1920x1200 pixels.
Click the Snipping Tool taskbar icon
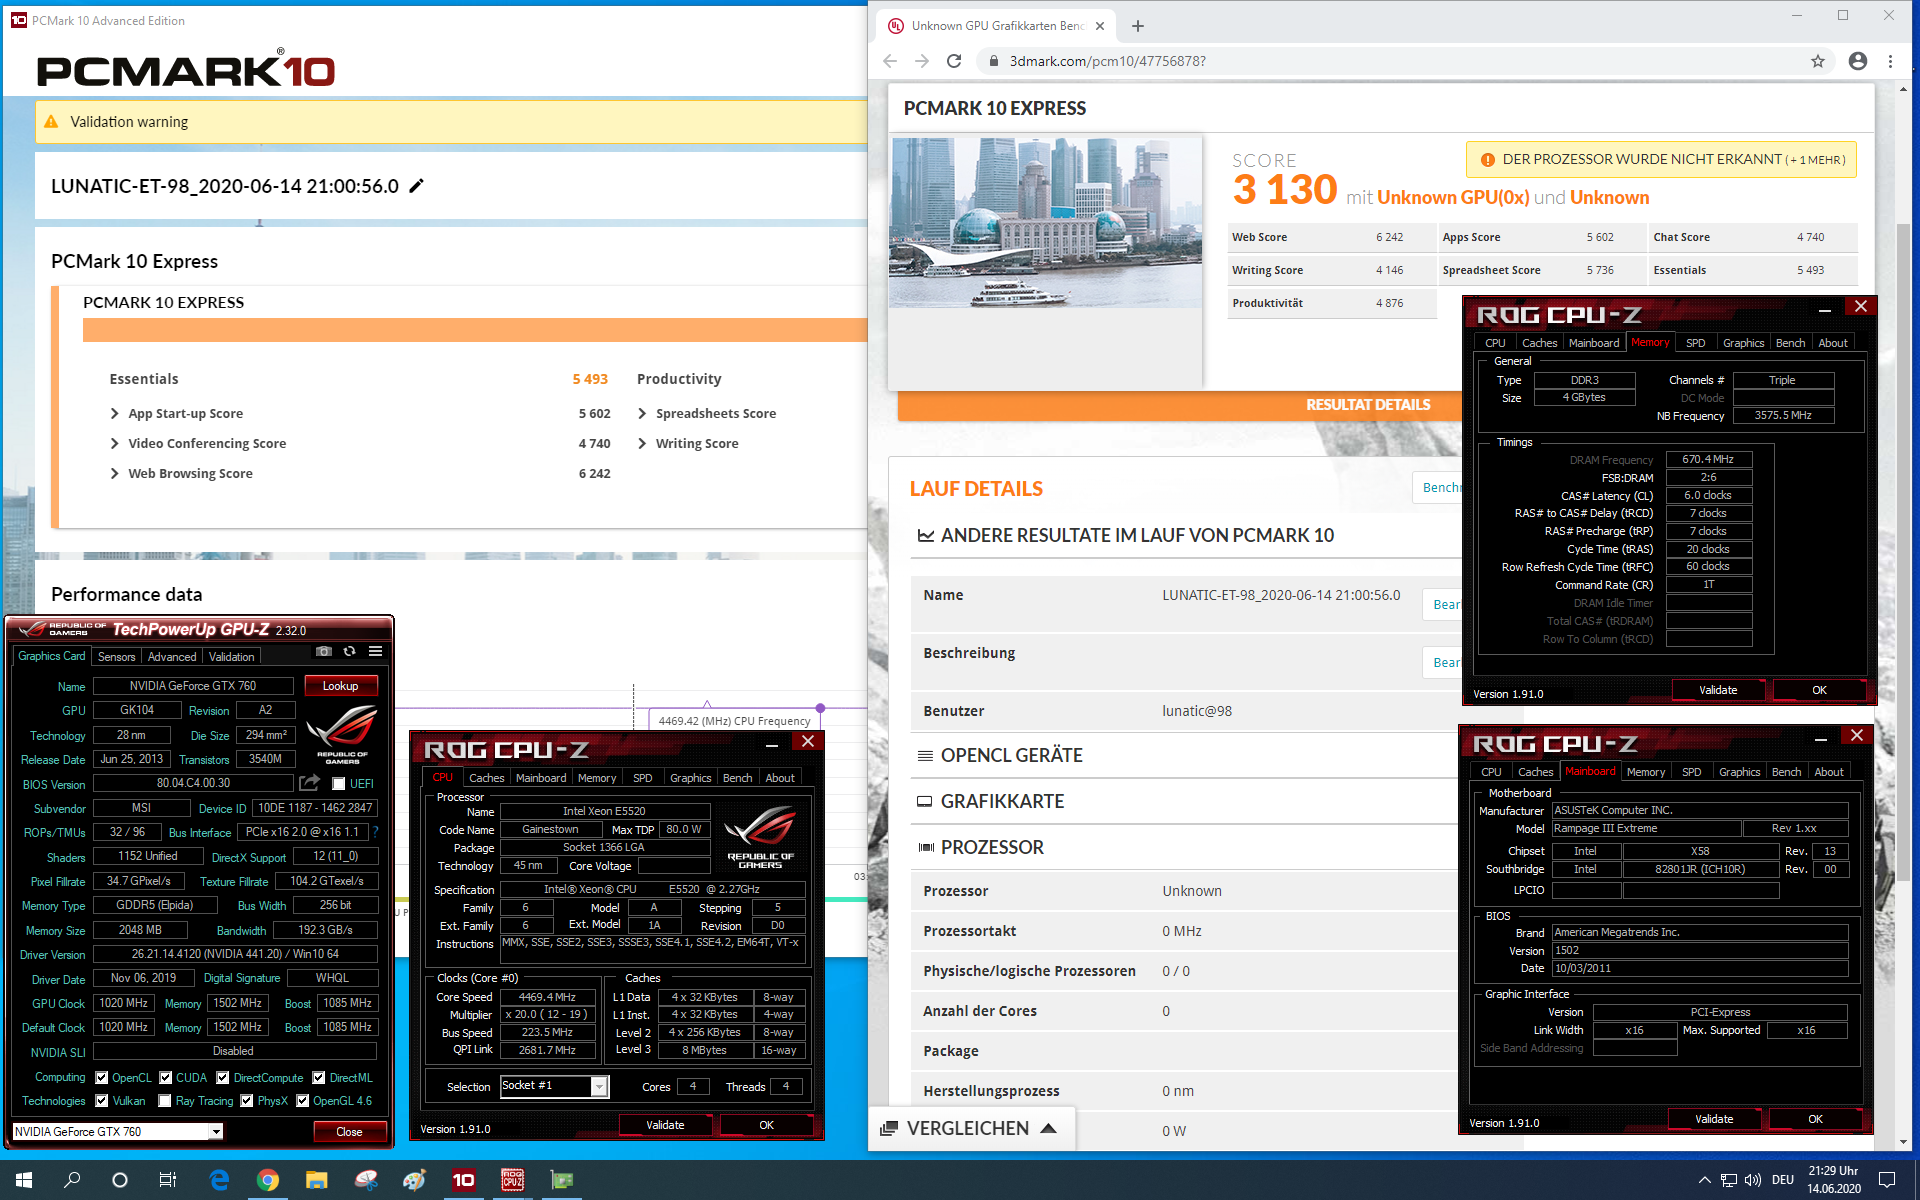366,1180
